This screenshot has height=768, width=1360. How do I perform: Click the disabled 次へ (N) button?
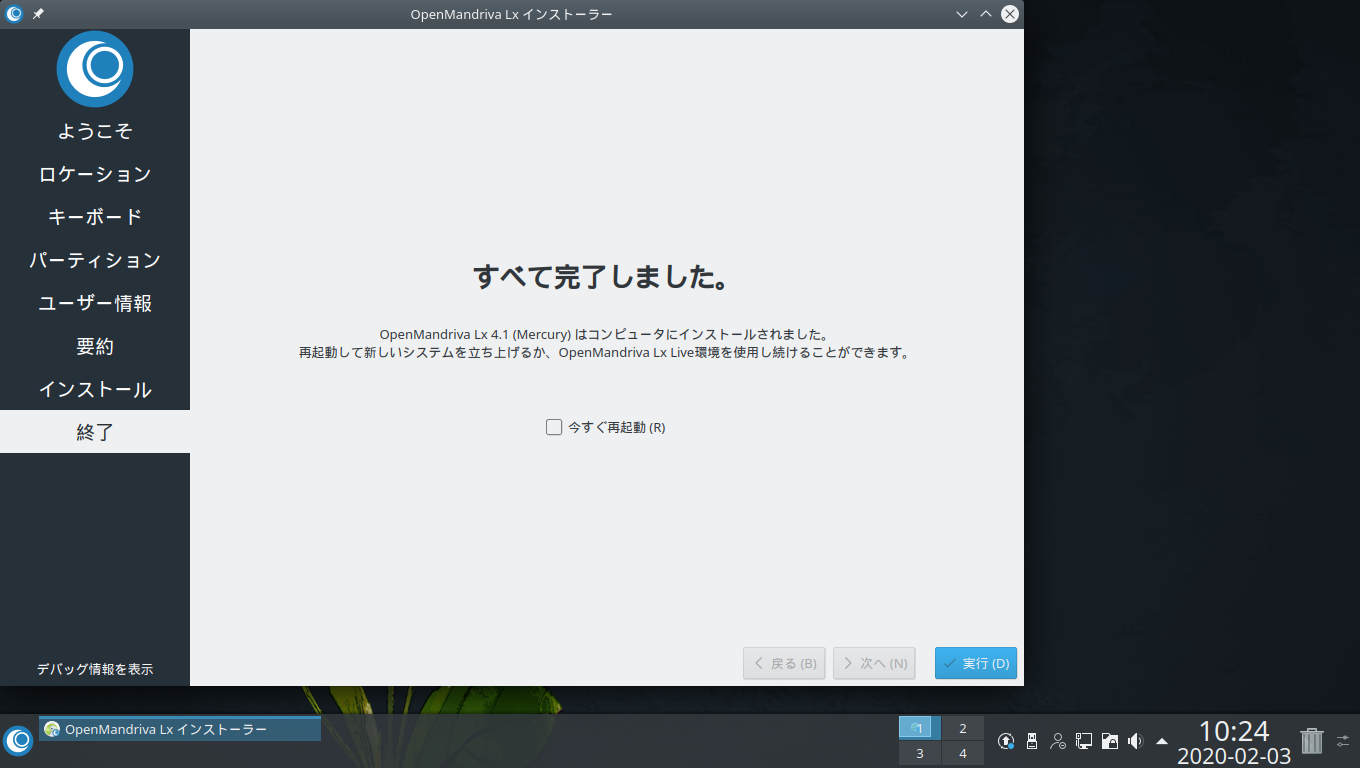click(x=874, y=663)
